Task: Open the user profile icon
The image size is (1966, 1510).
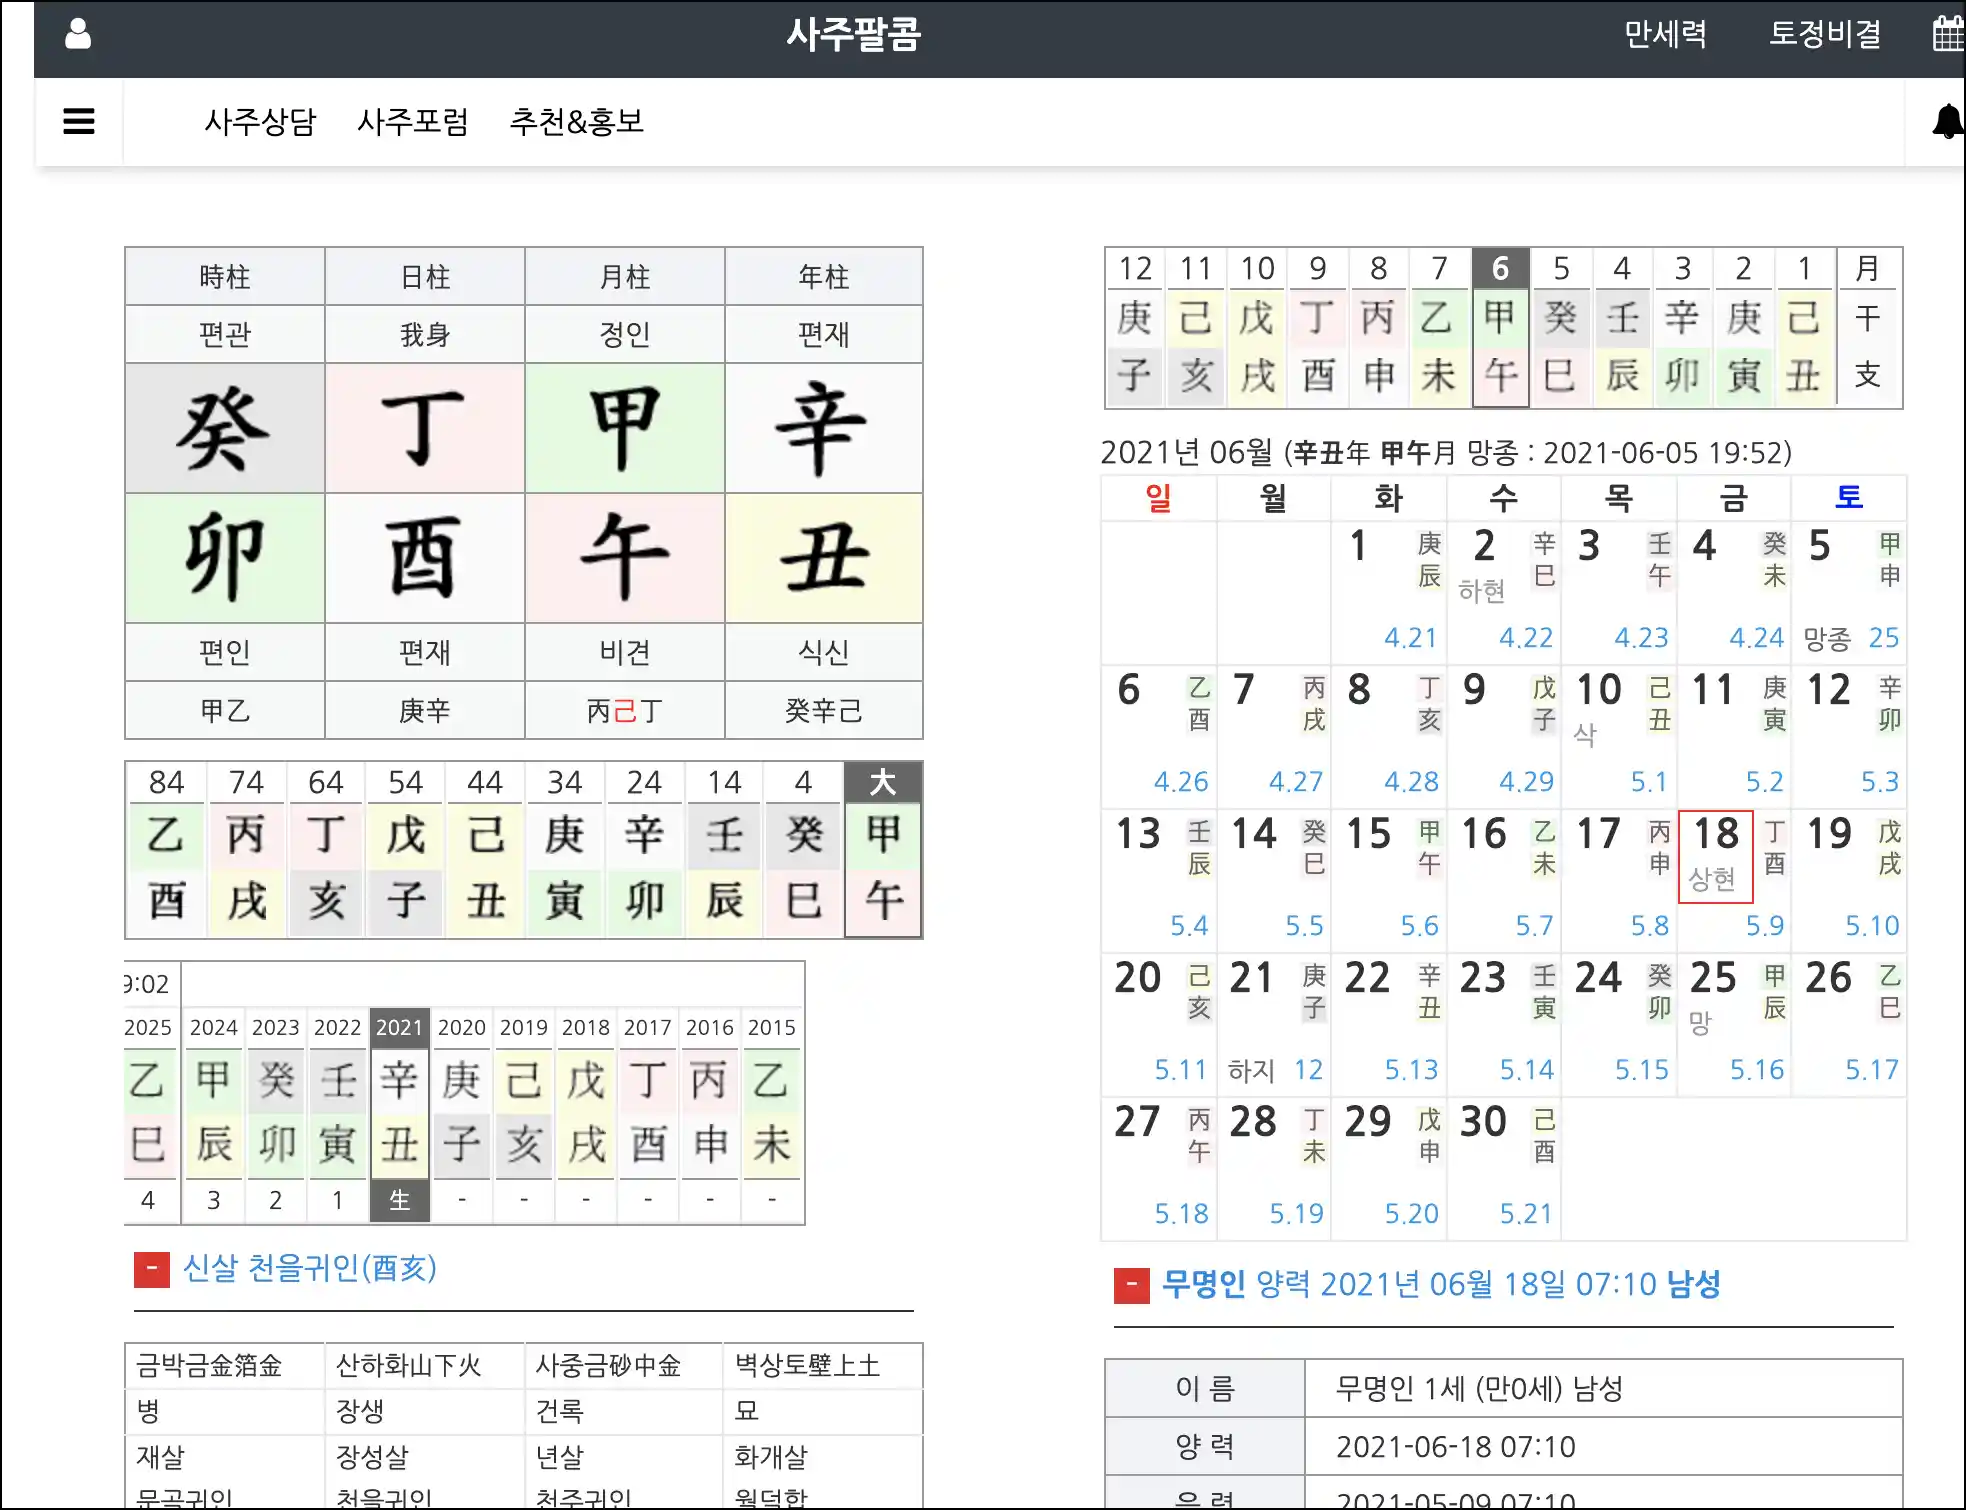Action: 78,34
